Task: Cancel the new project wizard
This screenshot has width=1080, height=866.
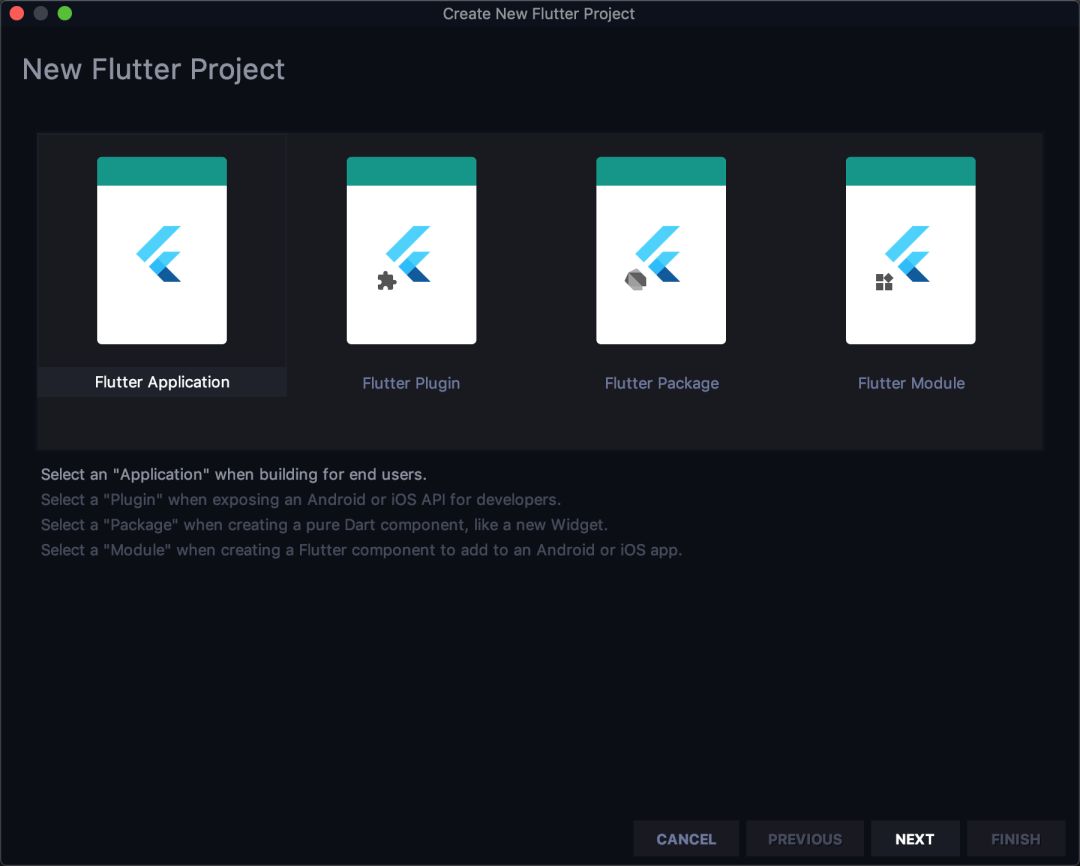Action: pyautogui.click(x=686, y=839)
